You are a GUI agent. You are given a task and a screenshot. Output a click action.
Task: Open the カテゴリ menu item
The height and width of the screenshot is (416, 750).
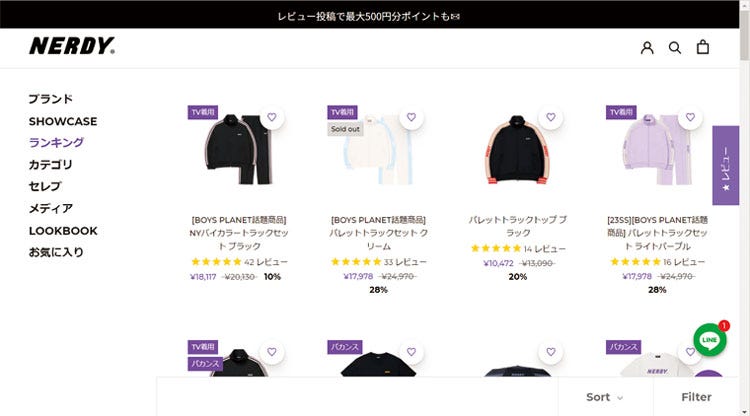tap(50, 164)
